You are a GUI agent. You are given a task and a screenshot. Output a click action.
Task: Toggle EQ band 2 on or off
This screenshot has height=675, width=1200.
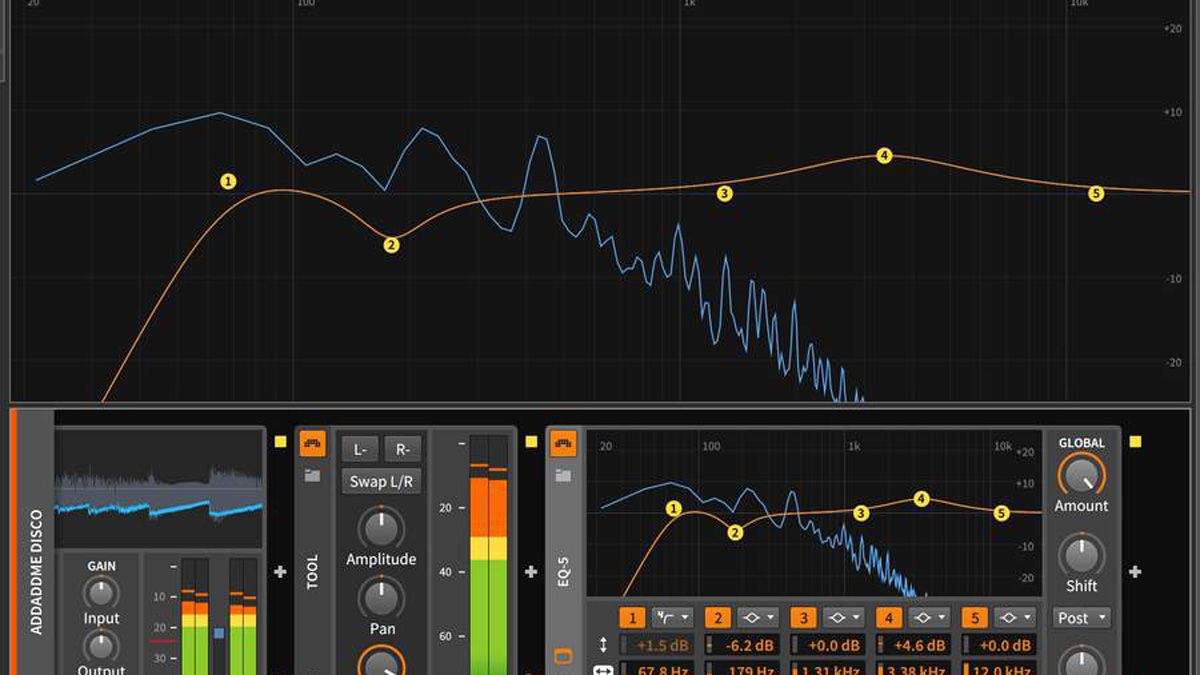point(719,616)
